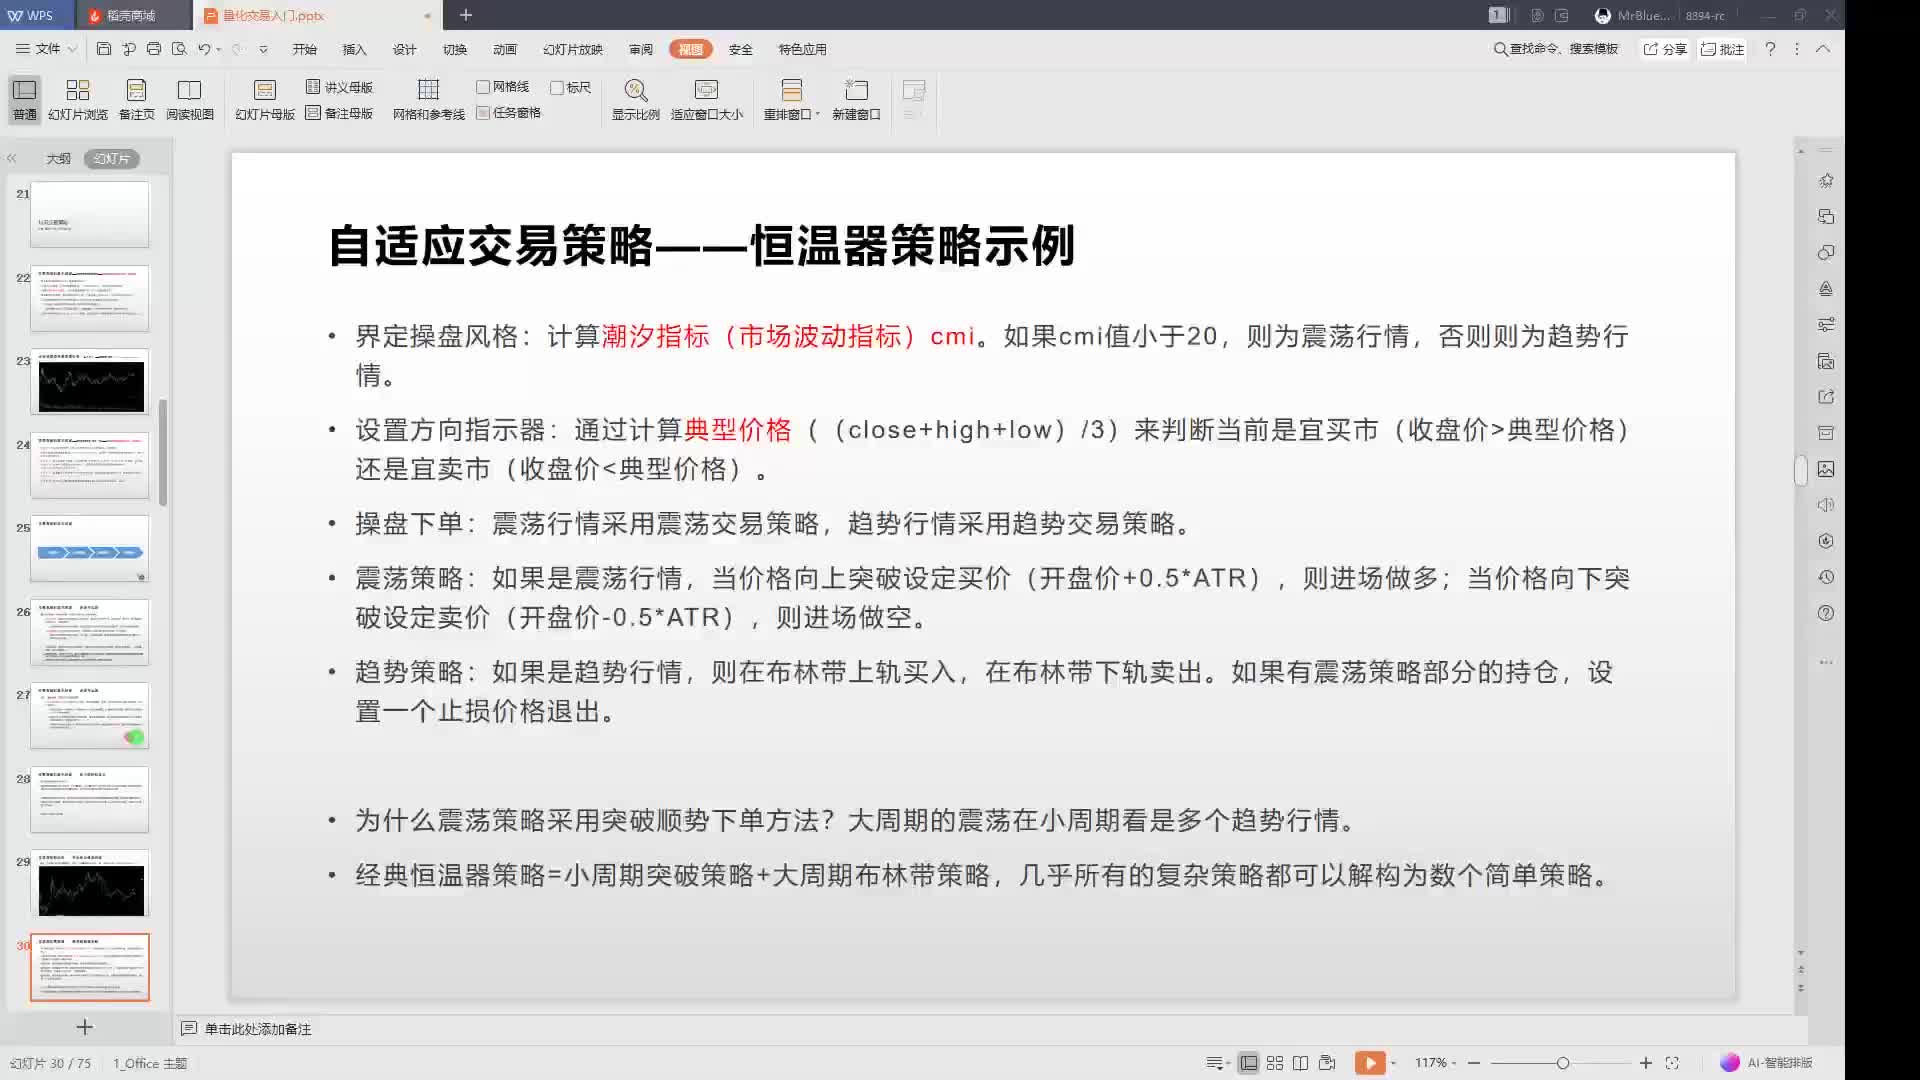Image resolution: width=1920 pixels, height=1080 pixels.
Task: Open 幻灯片浏览 slide sorter view
Action: [78, 100]
